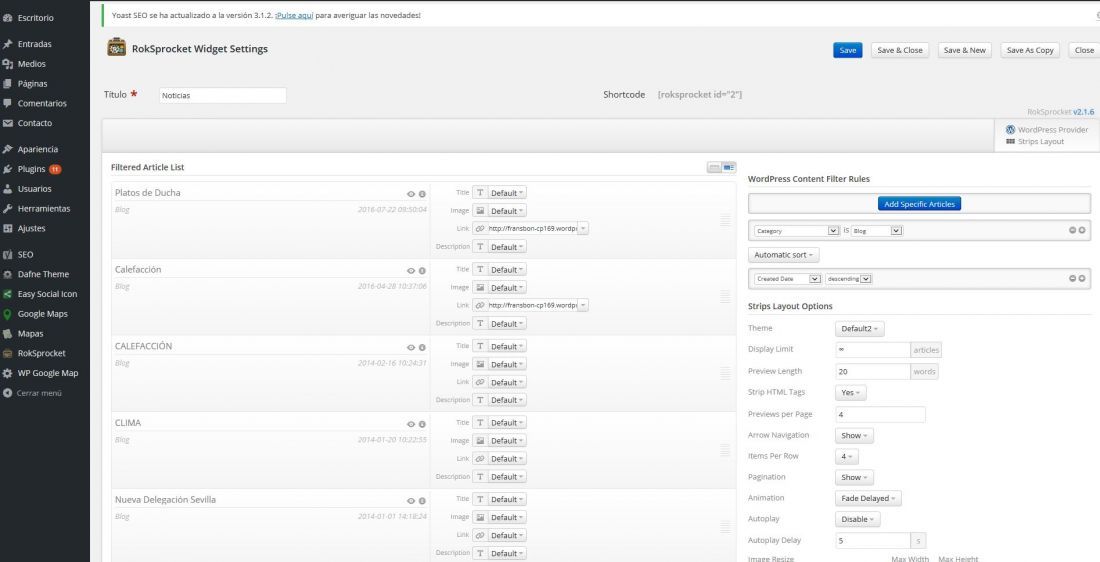This screenshot has width=1100, height=562.
Task: Click link chain icon in CLIMA row
Action: tap(480, 459)
